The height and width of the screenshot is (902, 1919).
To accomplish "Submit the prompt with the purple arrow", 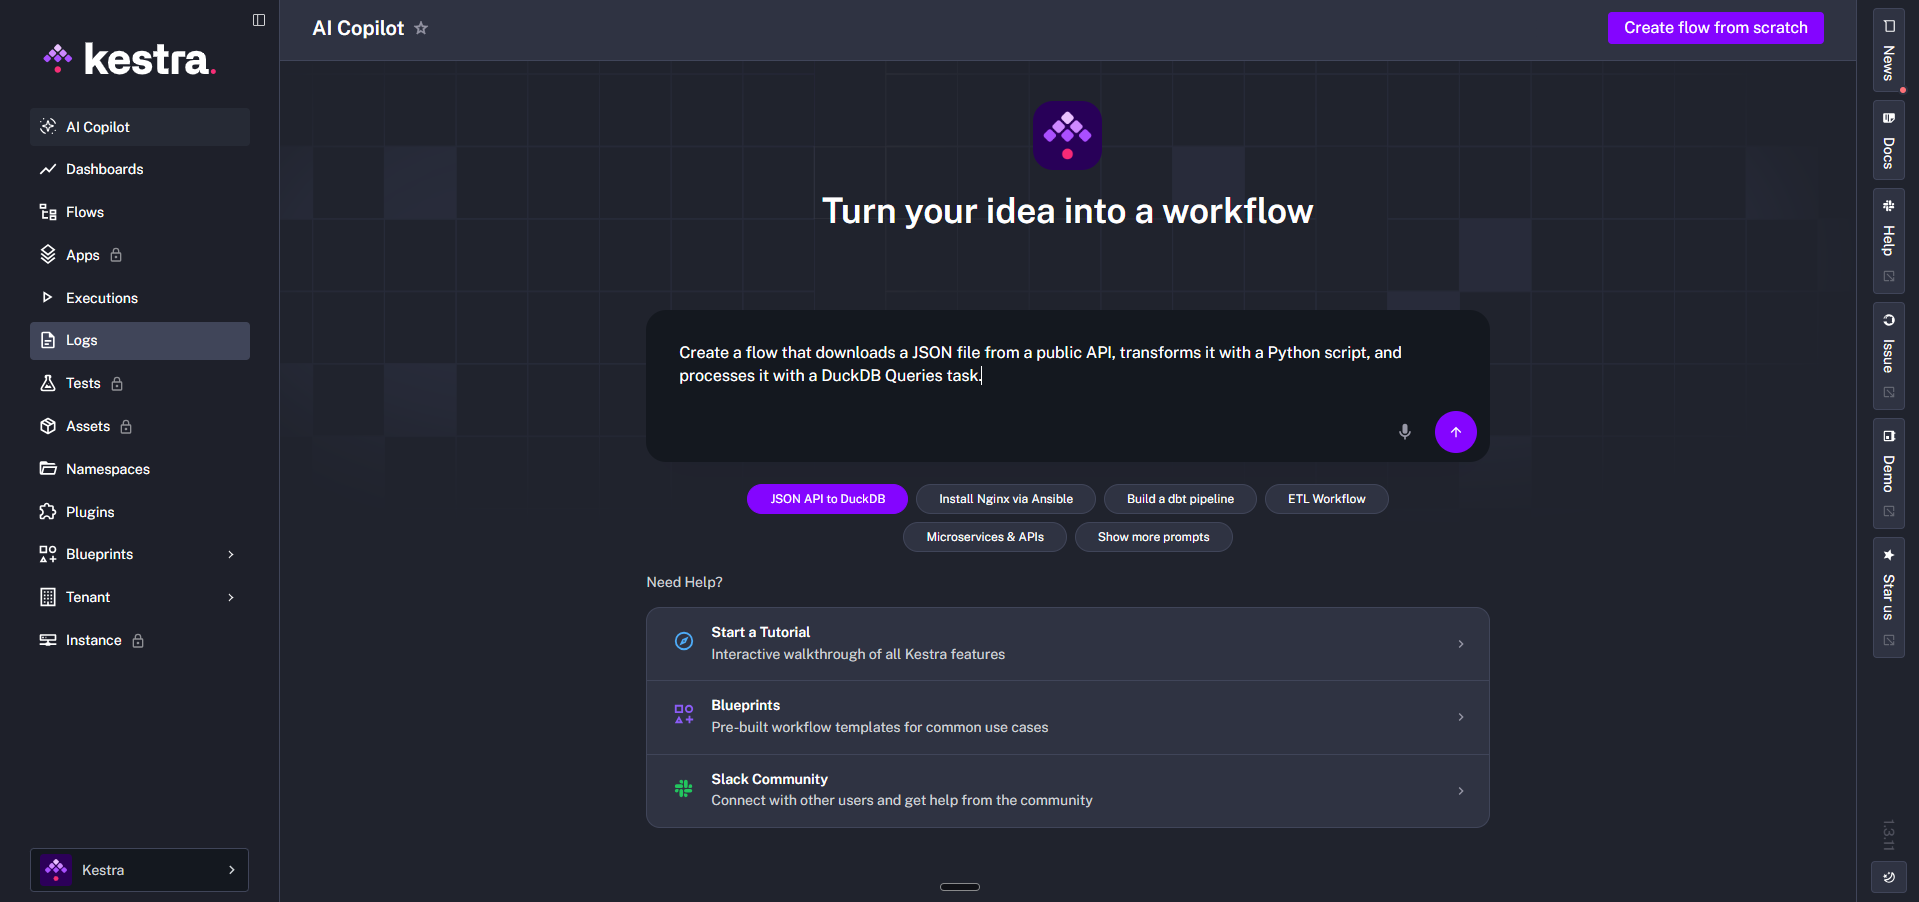I will pyautogui.click(x=1455, y=432).
